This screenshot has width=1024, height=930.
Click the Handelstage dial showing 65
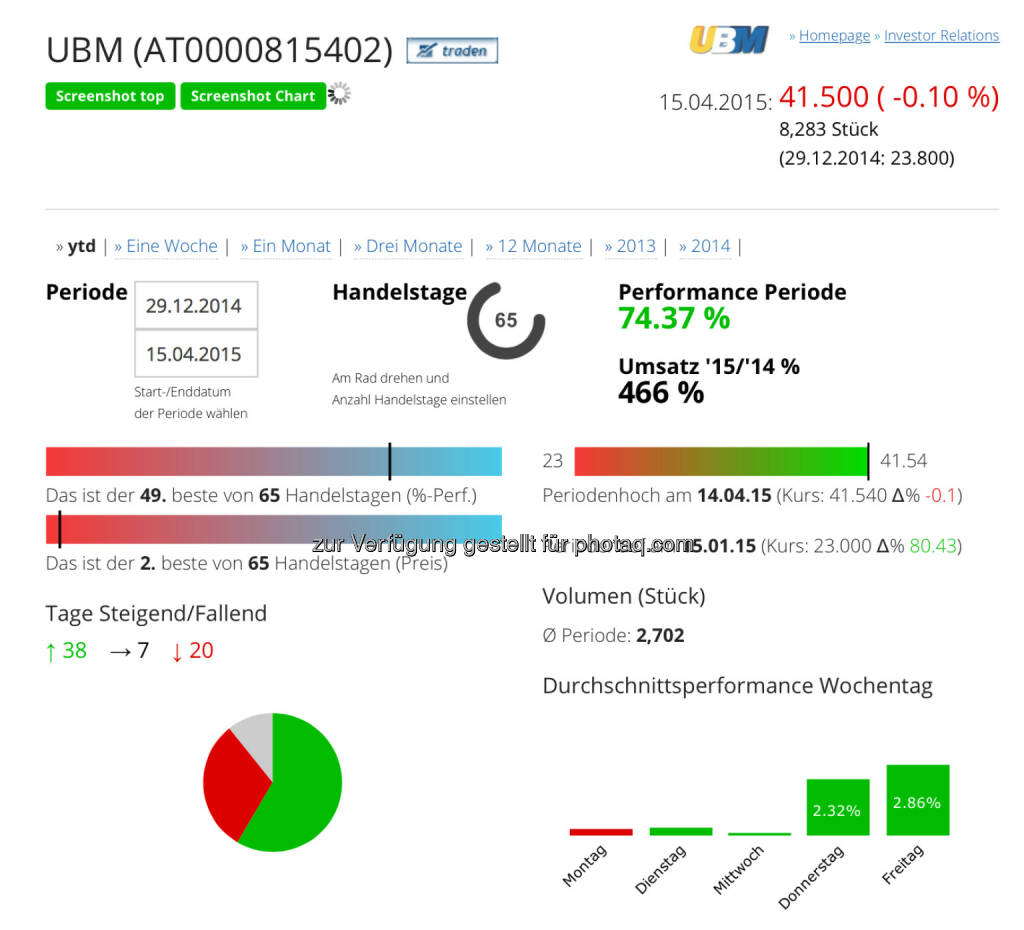click(x=505, y=320)
